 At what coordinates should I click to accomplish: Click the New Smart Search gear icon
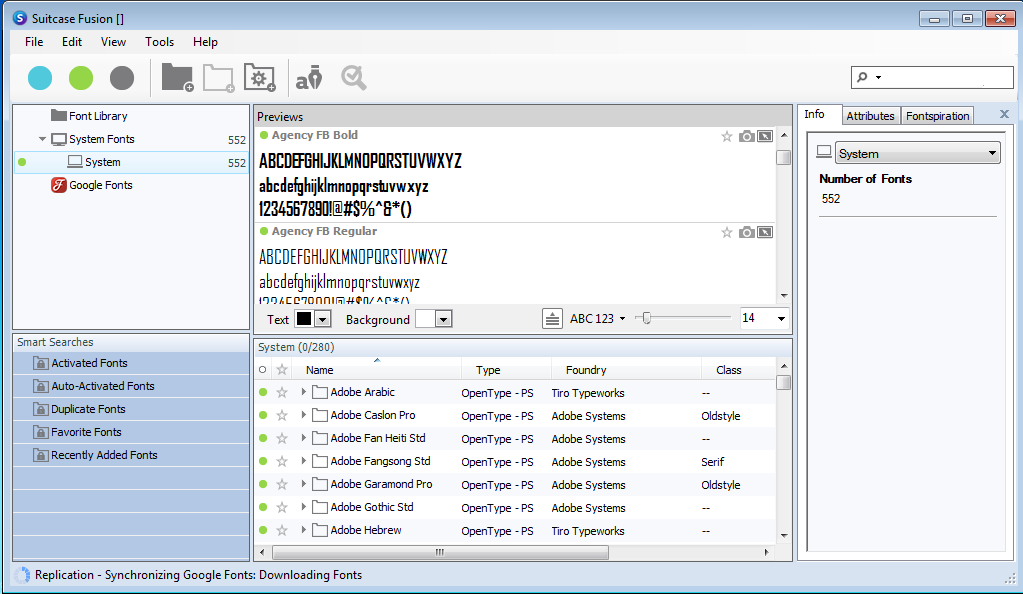(x=260, y=78)
